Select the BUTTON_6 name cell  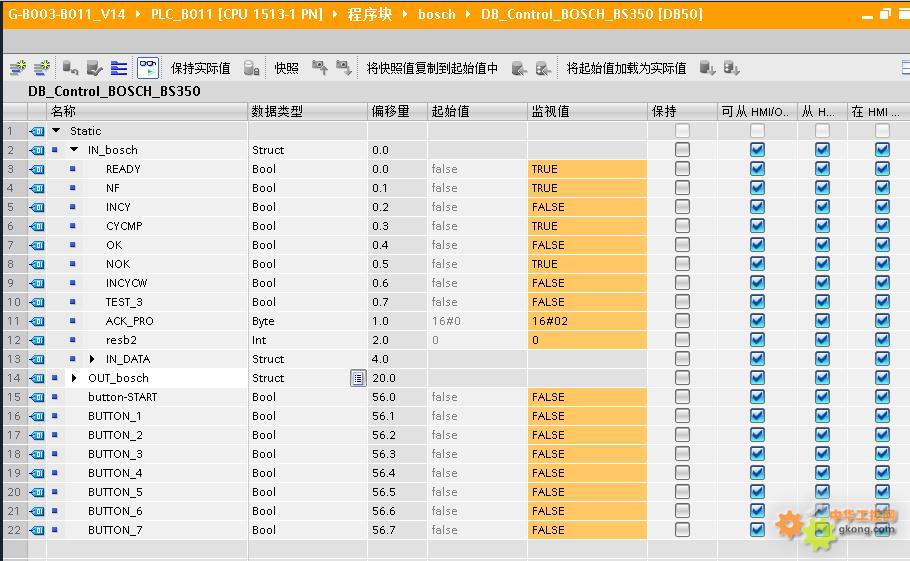147,511
